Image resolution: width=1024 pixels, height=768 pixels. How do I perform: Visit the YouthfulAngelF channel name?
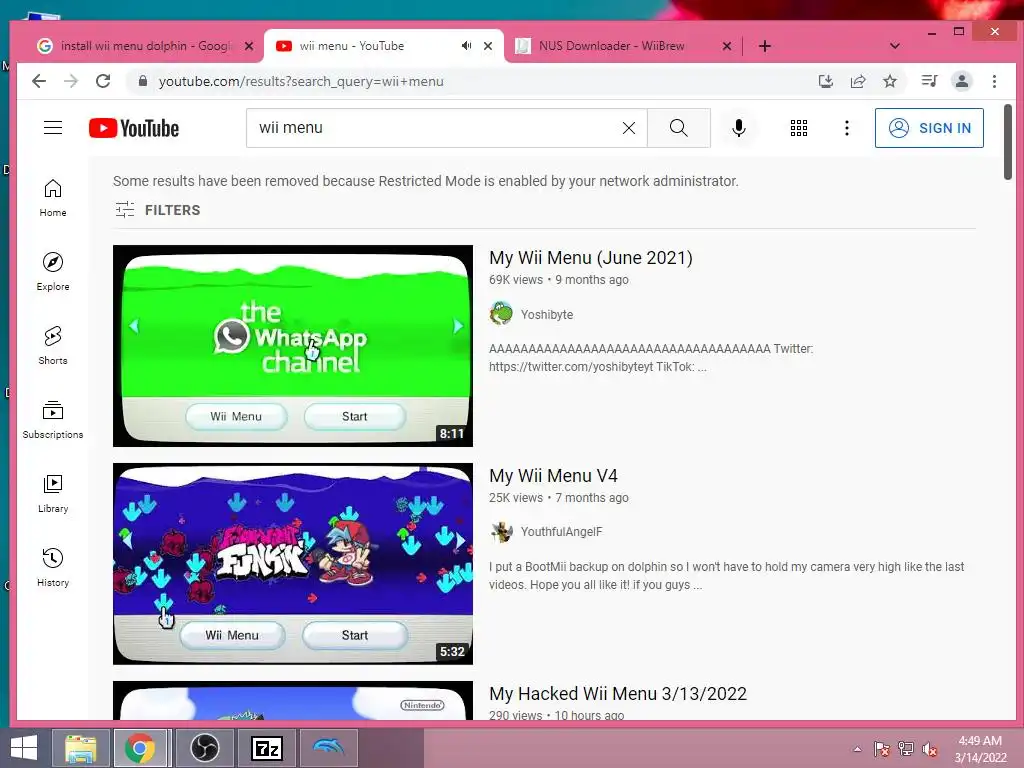point(561,532)
